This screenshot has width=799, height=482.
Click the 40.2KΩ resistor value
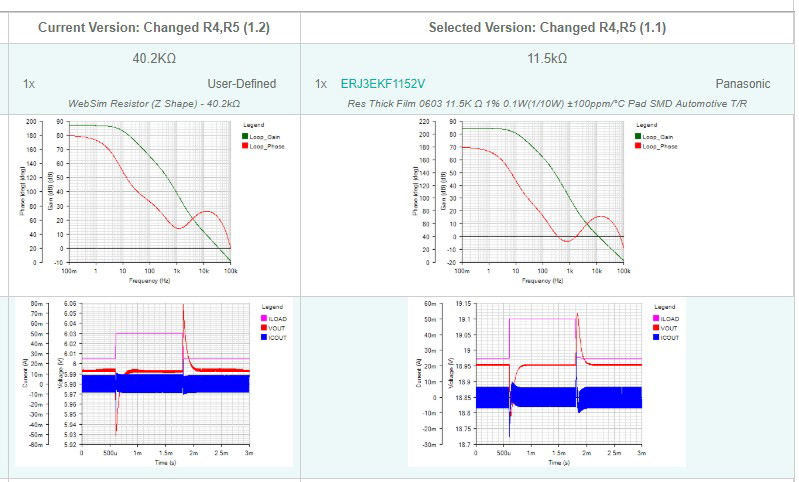pyautogui.click(x=154, y=59)
